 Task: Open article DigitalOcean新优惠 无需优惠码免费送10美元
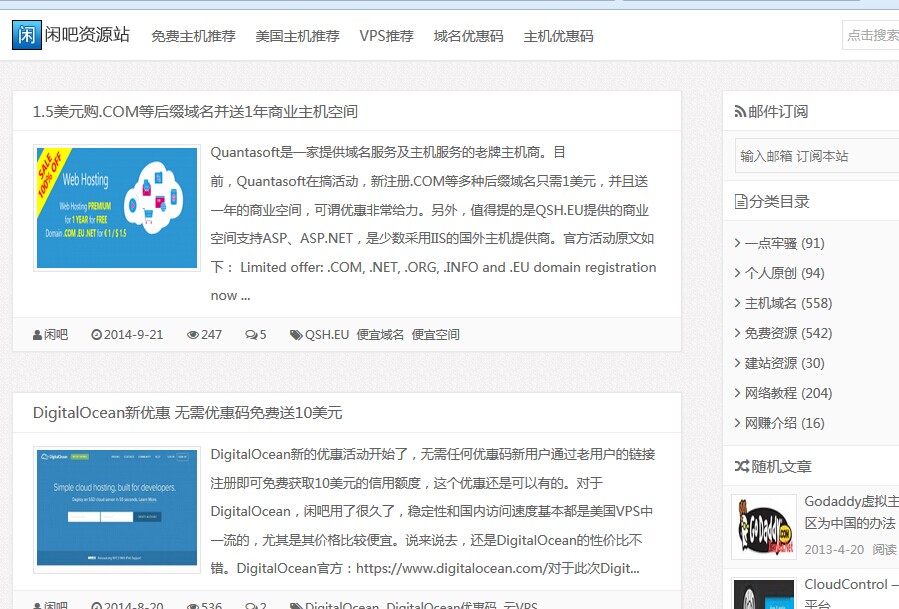pos(187,412)
